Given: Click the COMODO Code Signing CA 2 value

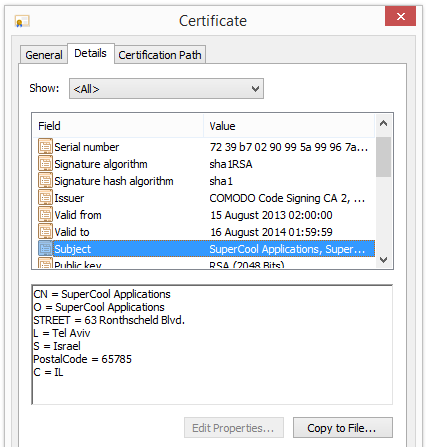Looking at the screenshot, I should tap(287, 198).
